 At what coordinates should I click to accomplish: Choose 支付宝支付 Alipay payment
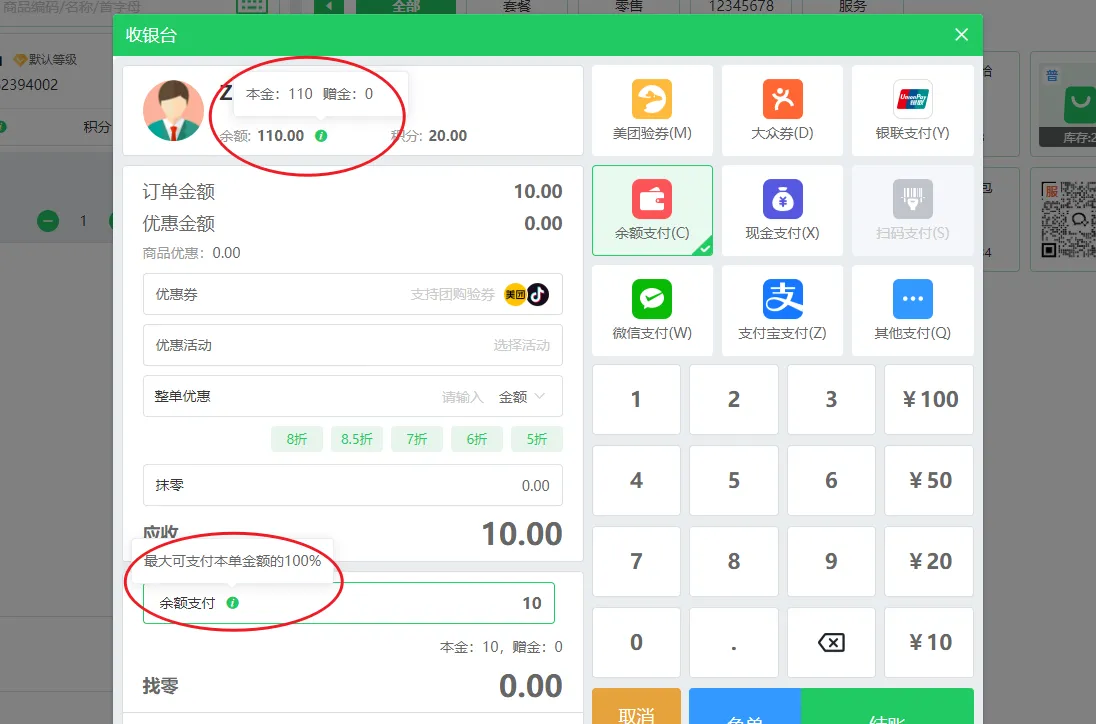point(782,311)
